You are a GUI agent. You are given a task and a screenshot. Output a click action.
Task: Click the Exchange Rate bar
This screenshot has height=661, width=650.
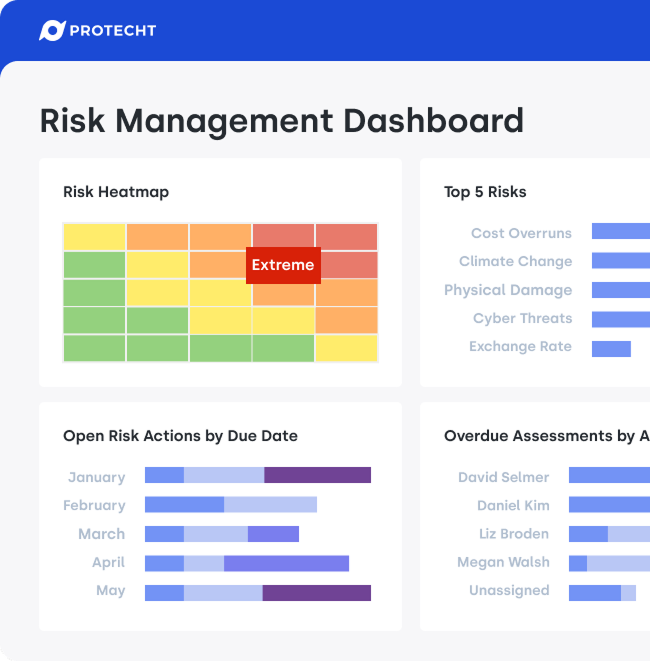[x=611, y=349]
